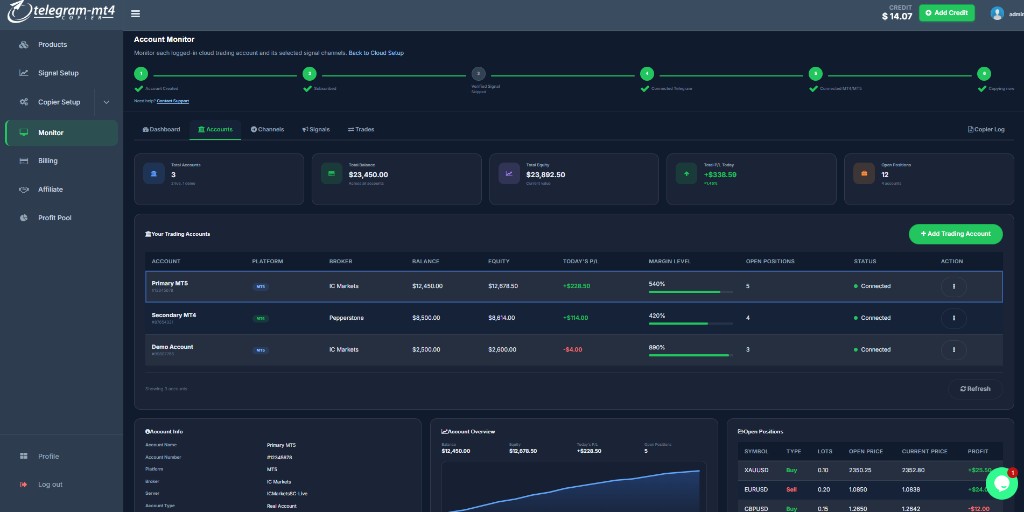This screenshot has height=512, width=1024.
Task: Click Demo Account margin level 890% bar
Action: [690, 355]
